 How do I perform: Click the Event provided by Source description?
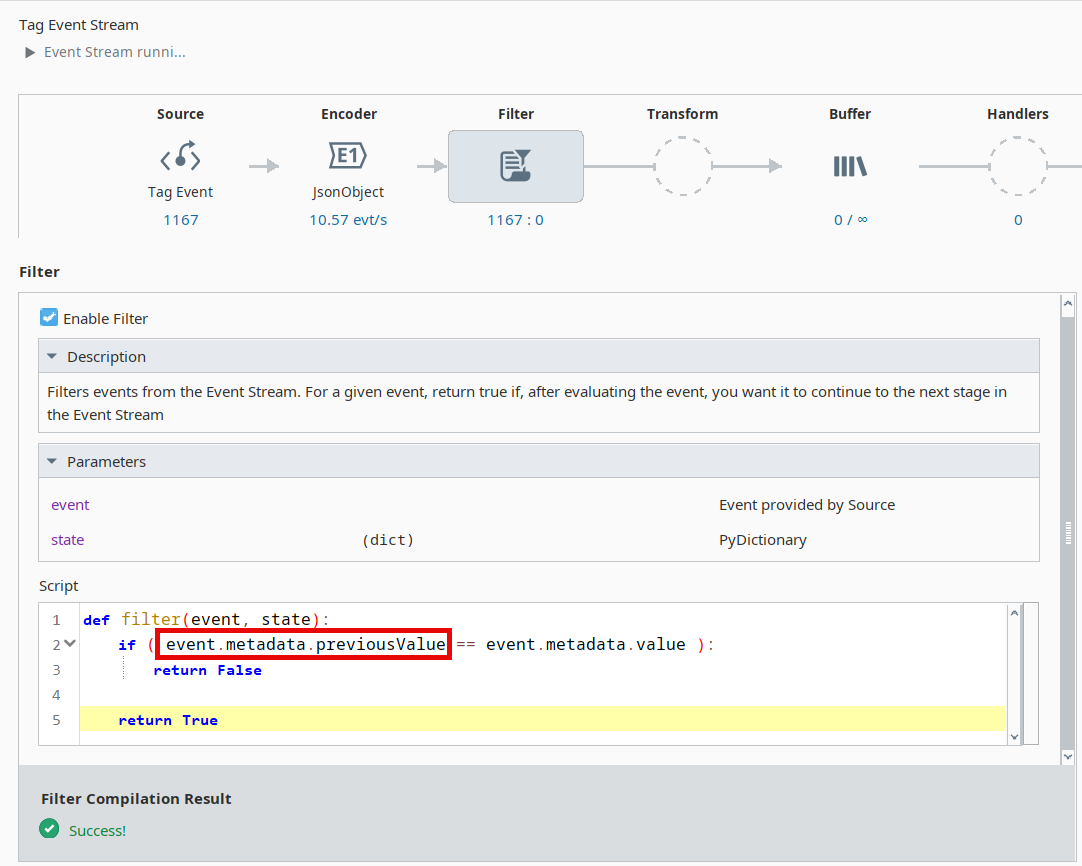click(x=807, y=505)
